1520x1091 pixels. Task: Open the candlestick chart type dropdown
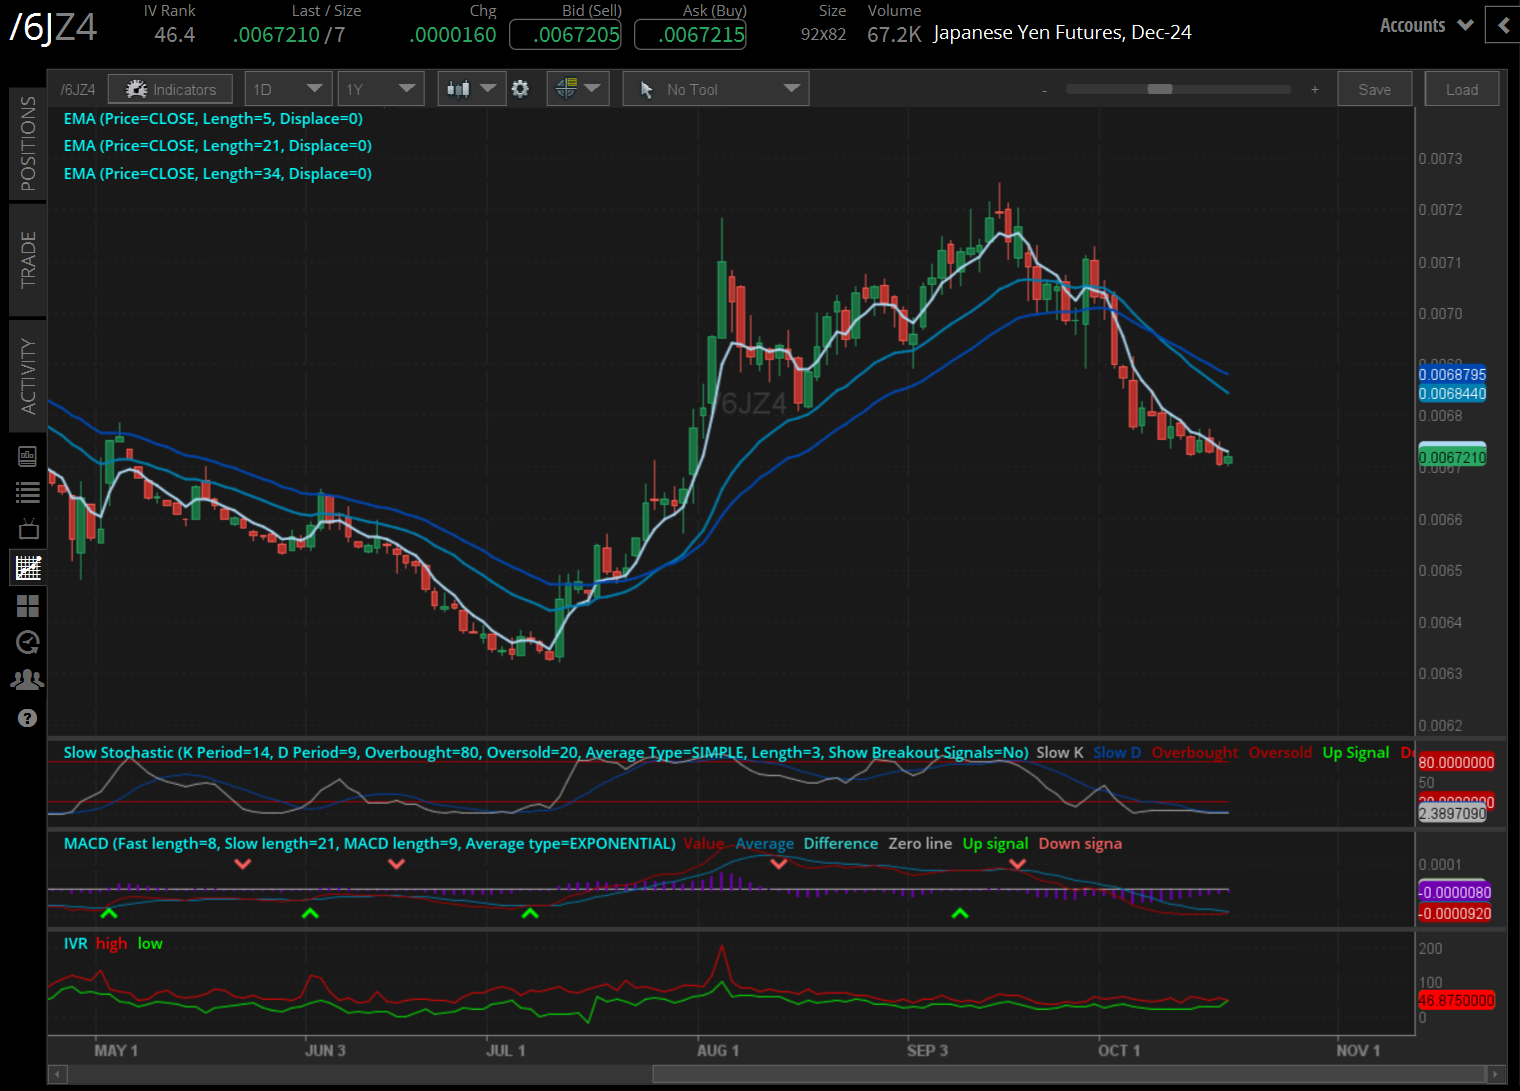point(470,89)
